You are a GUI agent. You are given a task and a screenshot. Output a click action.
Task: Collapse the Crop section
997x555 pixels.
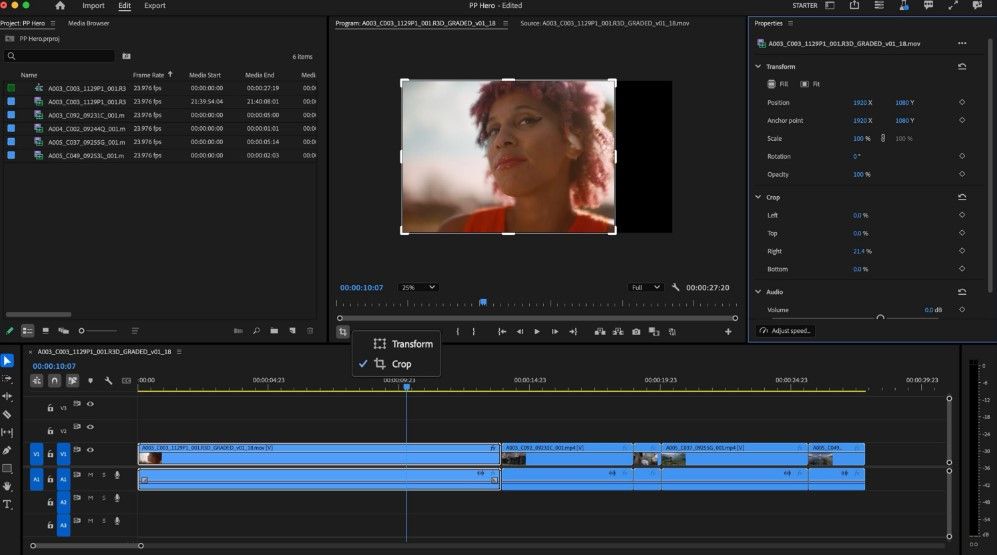pyautogui.click(x=758, y=197)
